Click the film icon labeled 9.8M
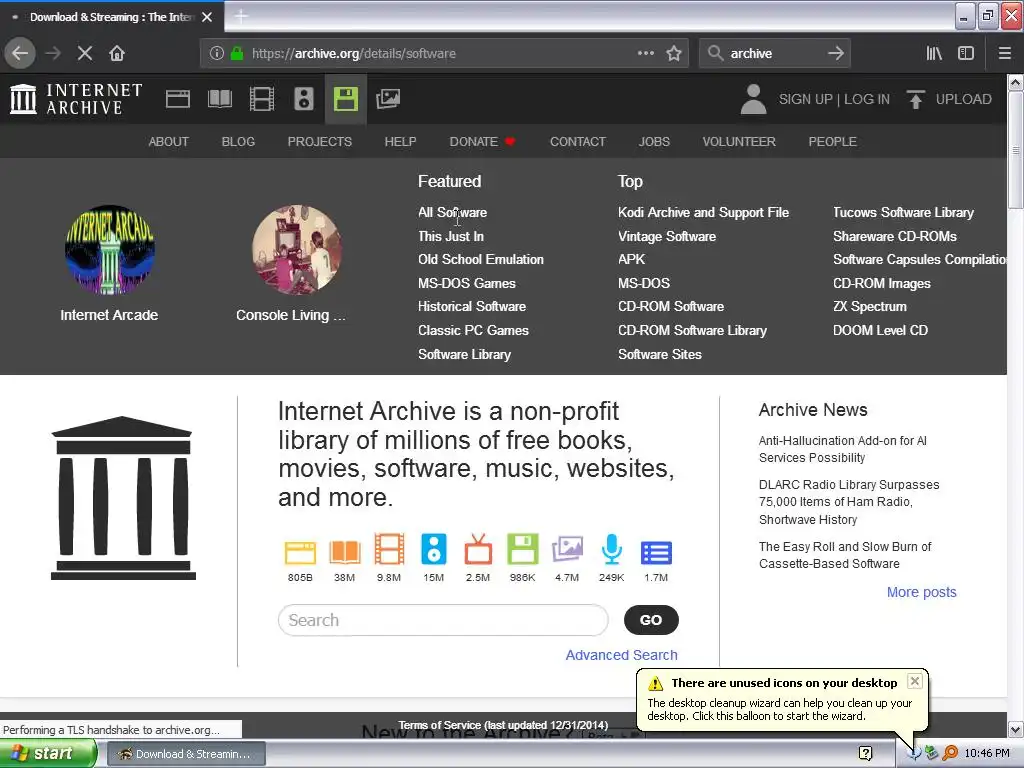The height and width of the screenshot is (768, 1024). [x=389, y=549]
